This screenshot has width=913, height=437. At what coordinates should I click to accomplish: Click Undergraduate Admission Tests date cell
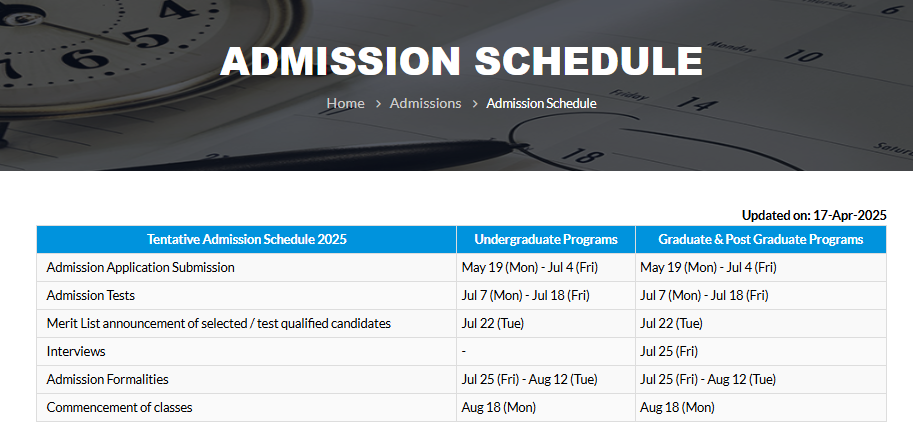coord(546,296)
